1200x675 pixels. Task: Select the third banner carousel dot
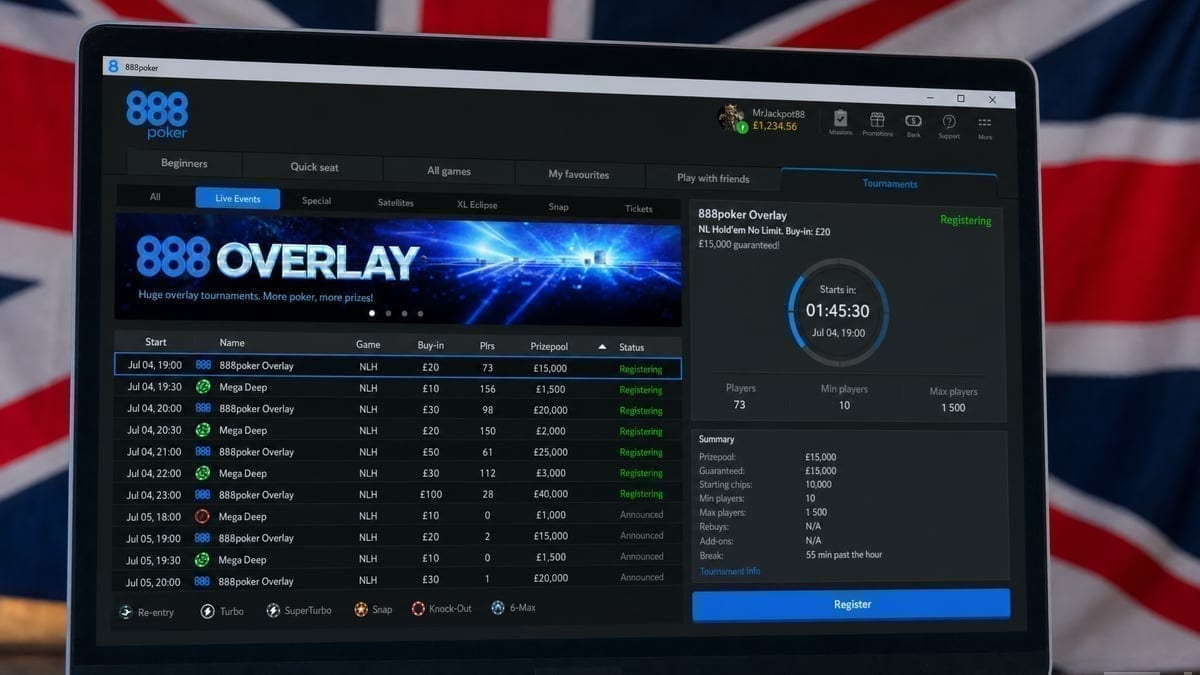click(404, 314)
